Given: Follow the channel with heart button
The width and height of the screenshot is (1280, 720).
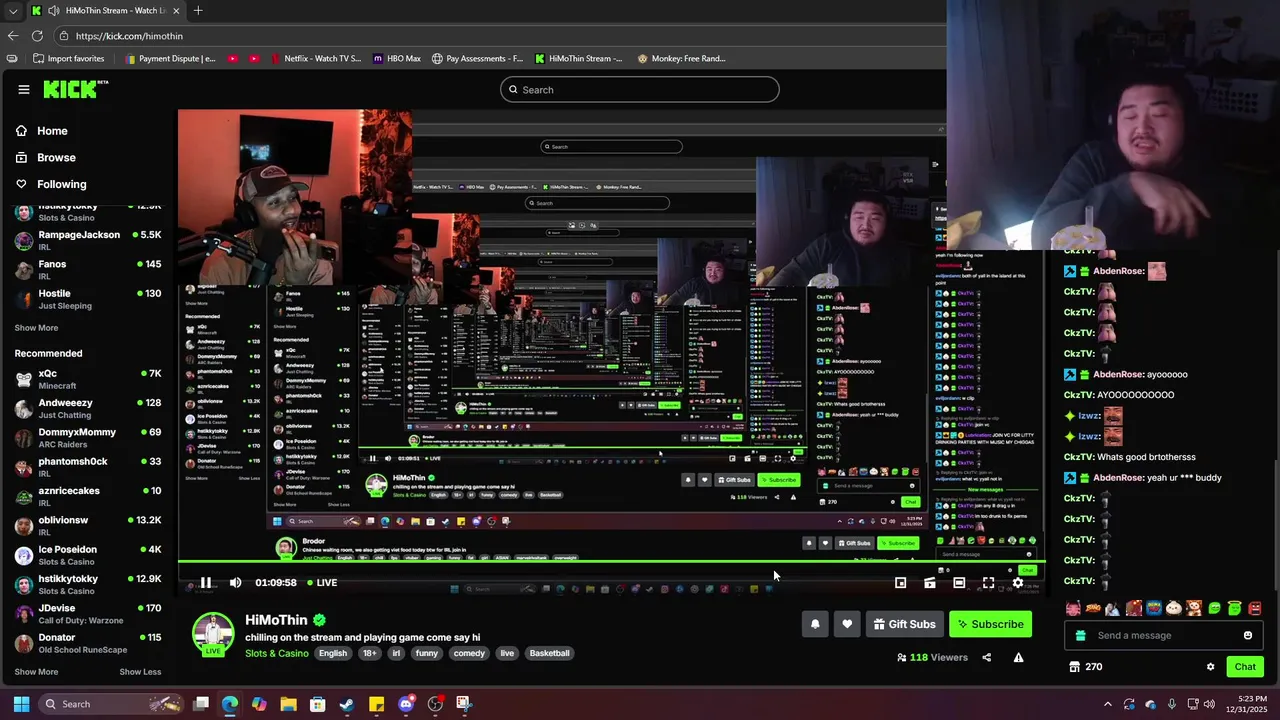Looking at the screenshot, I should click(x=847, y=624).
